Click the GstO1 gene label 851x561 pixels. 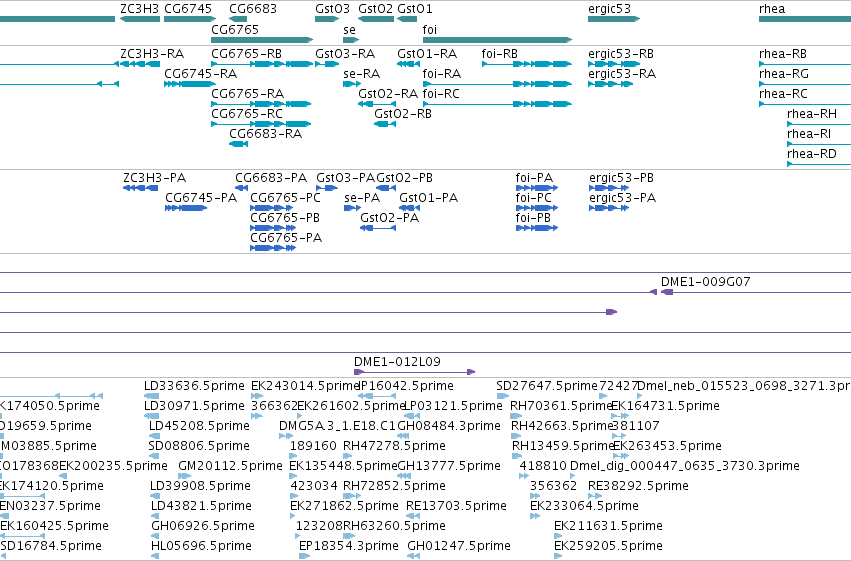point(415,9)
